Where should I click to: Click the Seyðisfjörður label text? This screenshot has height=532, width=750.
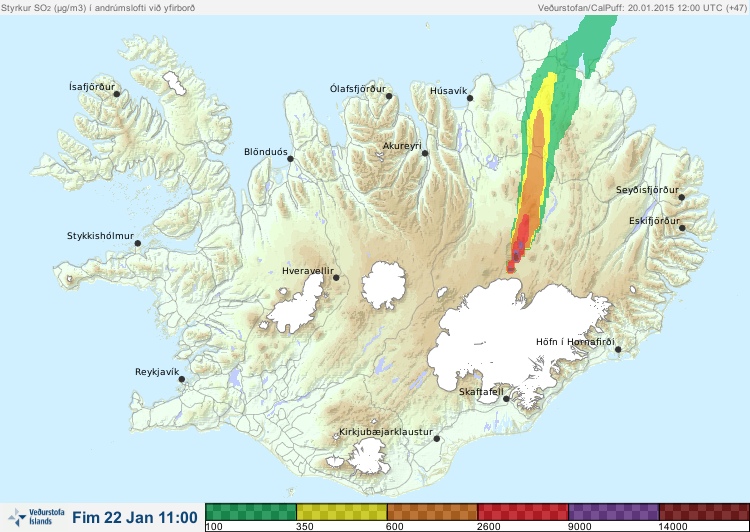pos(647,190)
